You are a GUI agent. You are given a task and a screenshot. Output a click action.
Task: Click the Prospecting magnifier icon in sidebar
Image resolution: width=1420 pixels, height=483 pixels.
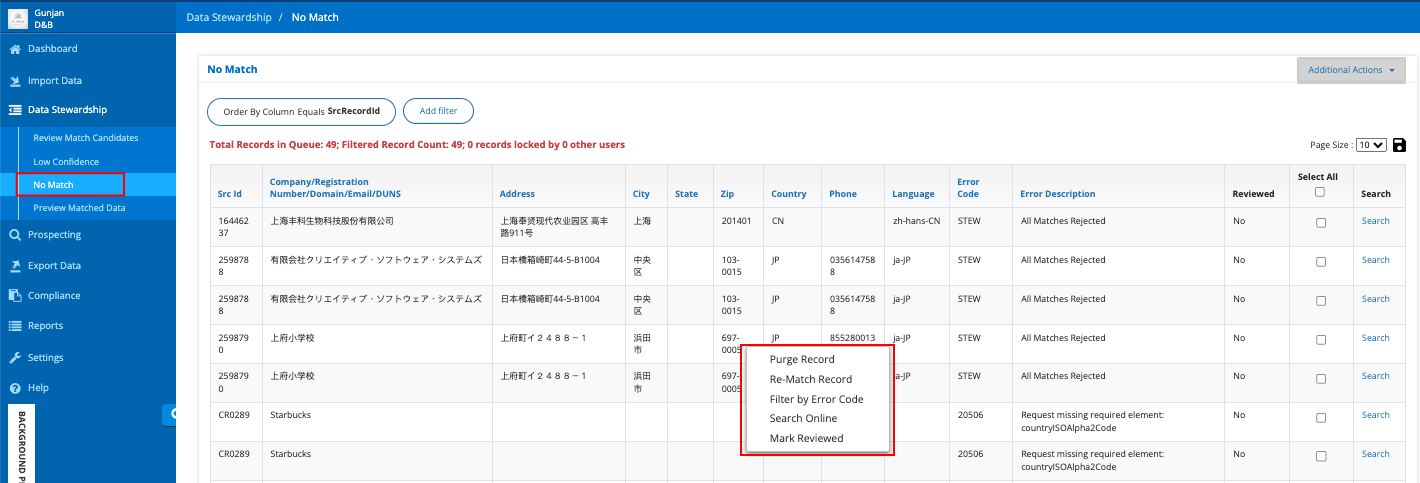tap(15, 235)
